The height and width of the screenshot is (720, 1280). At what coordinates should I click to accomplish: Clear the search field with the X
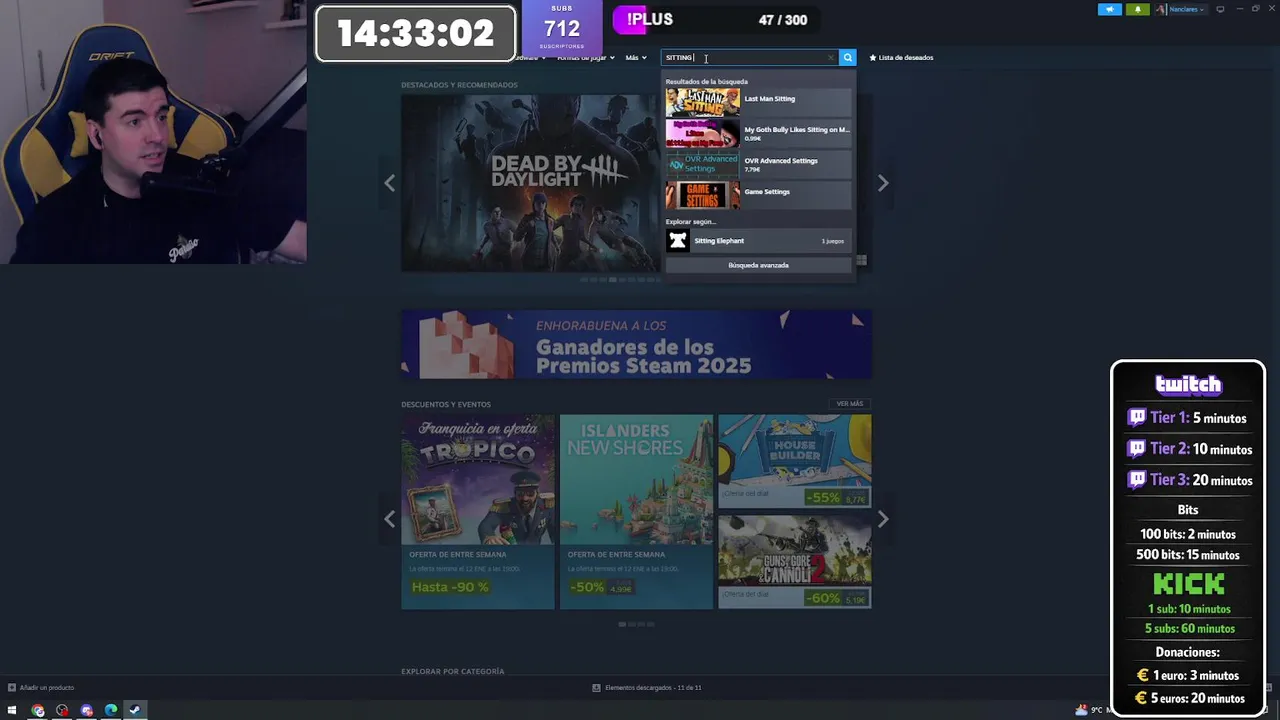click(830, 58)
